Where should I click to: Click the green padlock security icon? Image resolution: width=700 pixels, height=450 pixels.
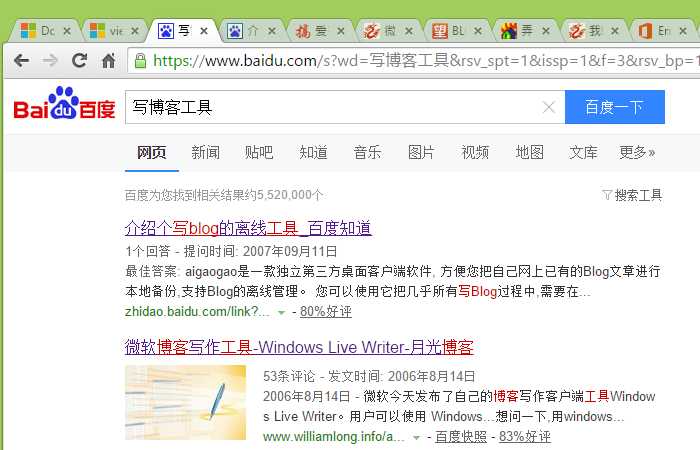(x=140, y=61)
